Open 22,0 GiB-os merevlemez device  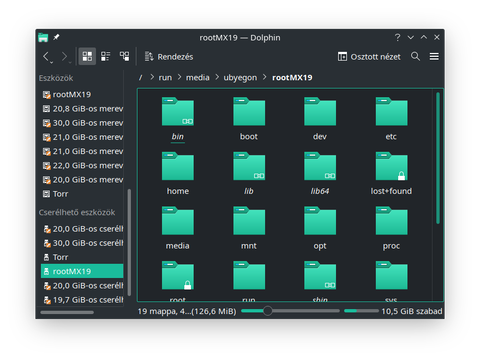pos(82,165)
